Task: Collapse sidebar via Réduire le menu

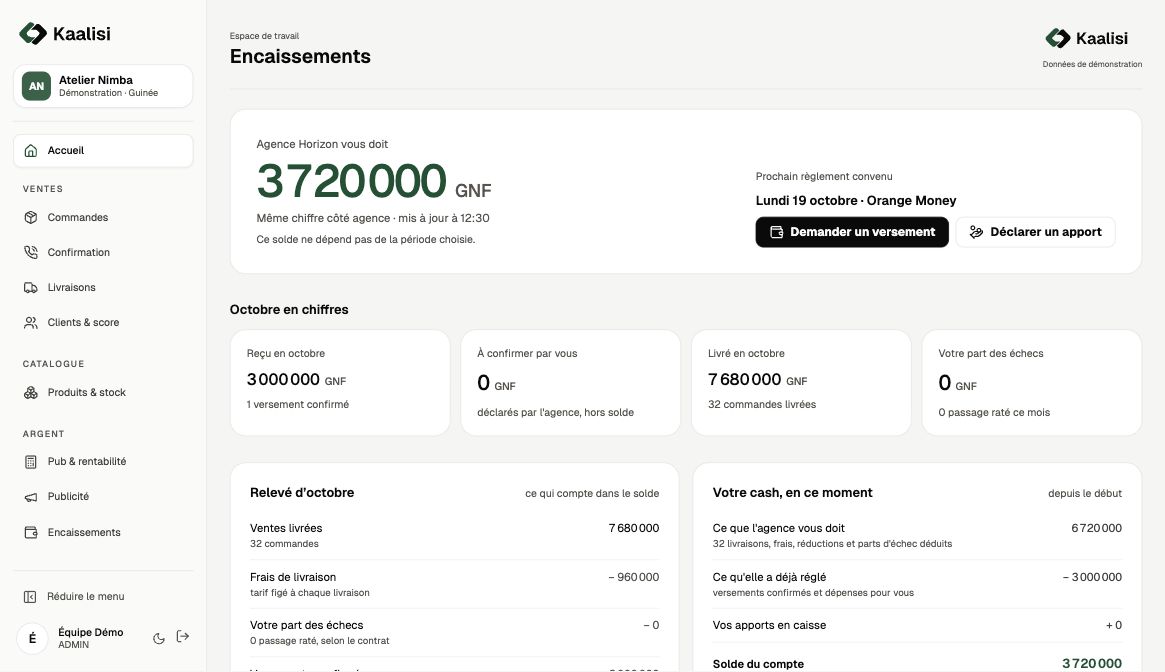Action: click(103, 597)
